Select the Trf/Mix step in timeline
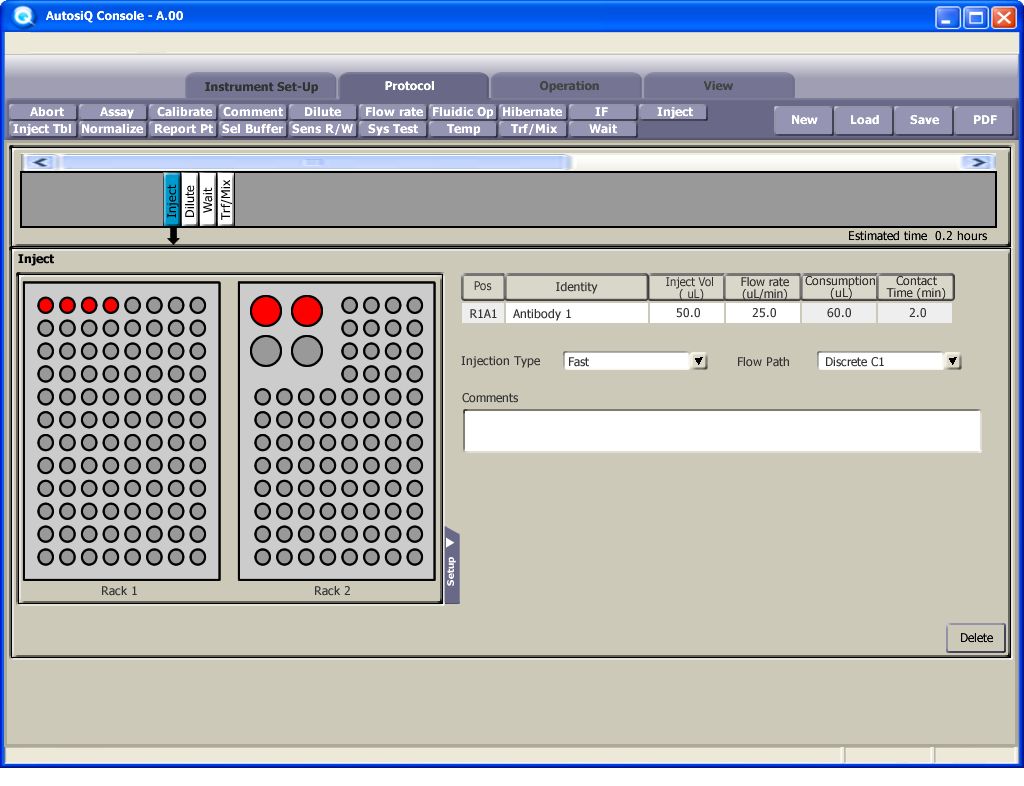 (226, 200)
